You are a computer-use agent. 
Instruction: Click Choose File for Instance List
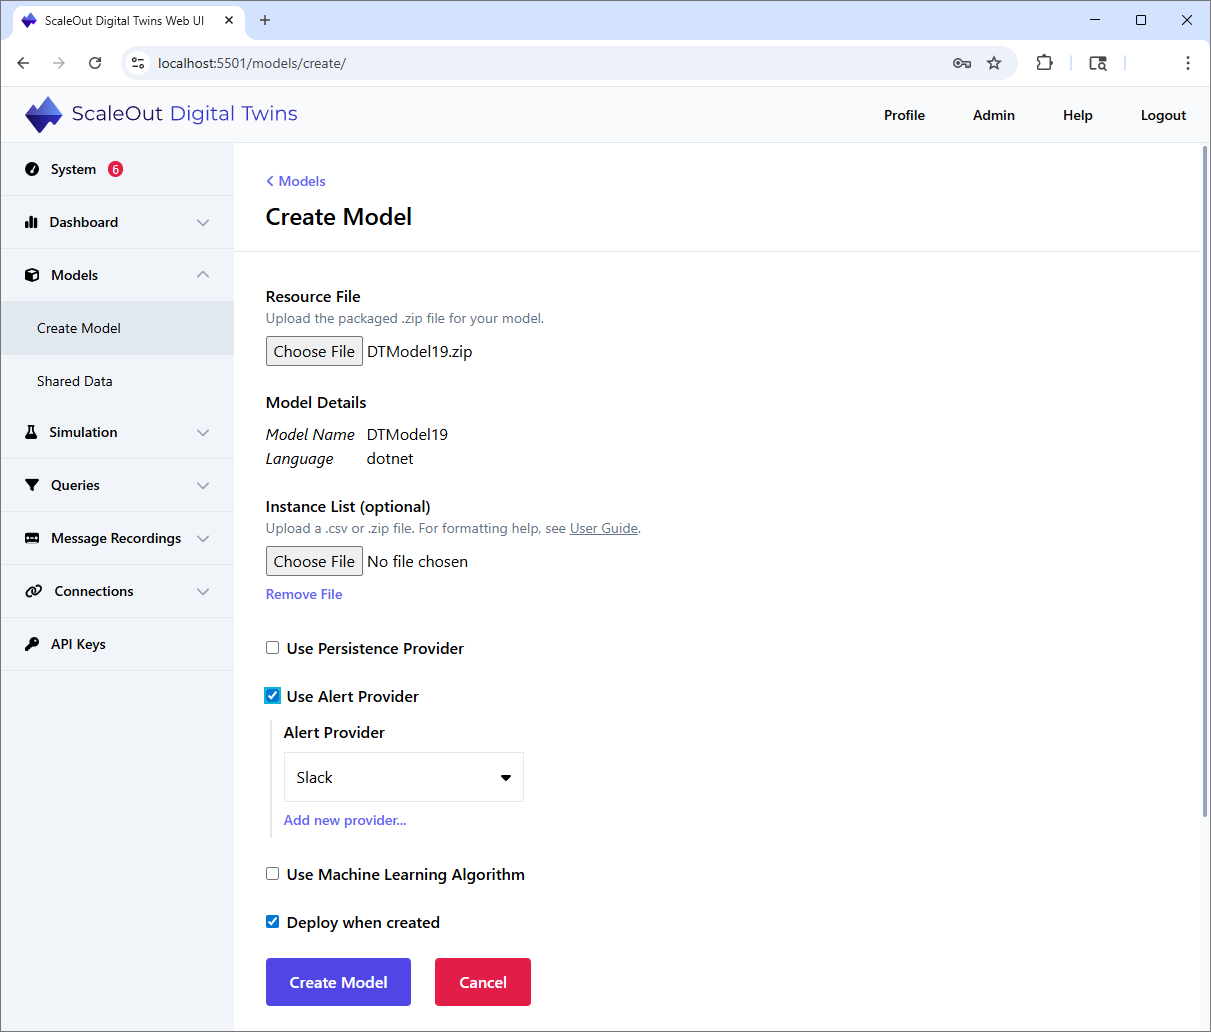point(314,561)
